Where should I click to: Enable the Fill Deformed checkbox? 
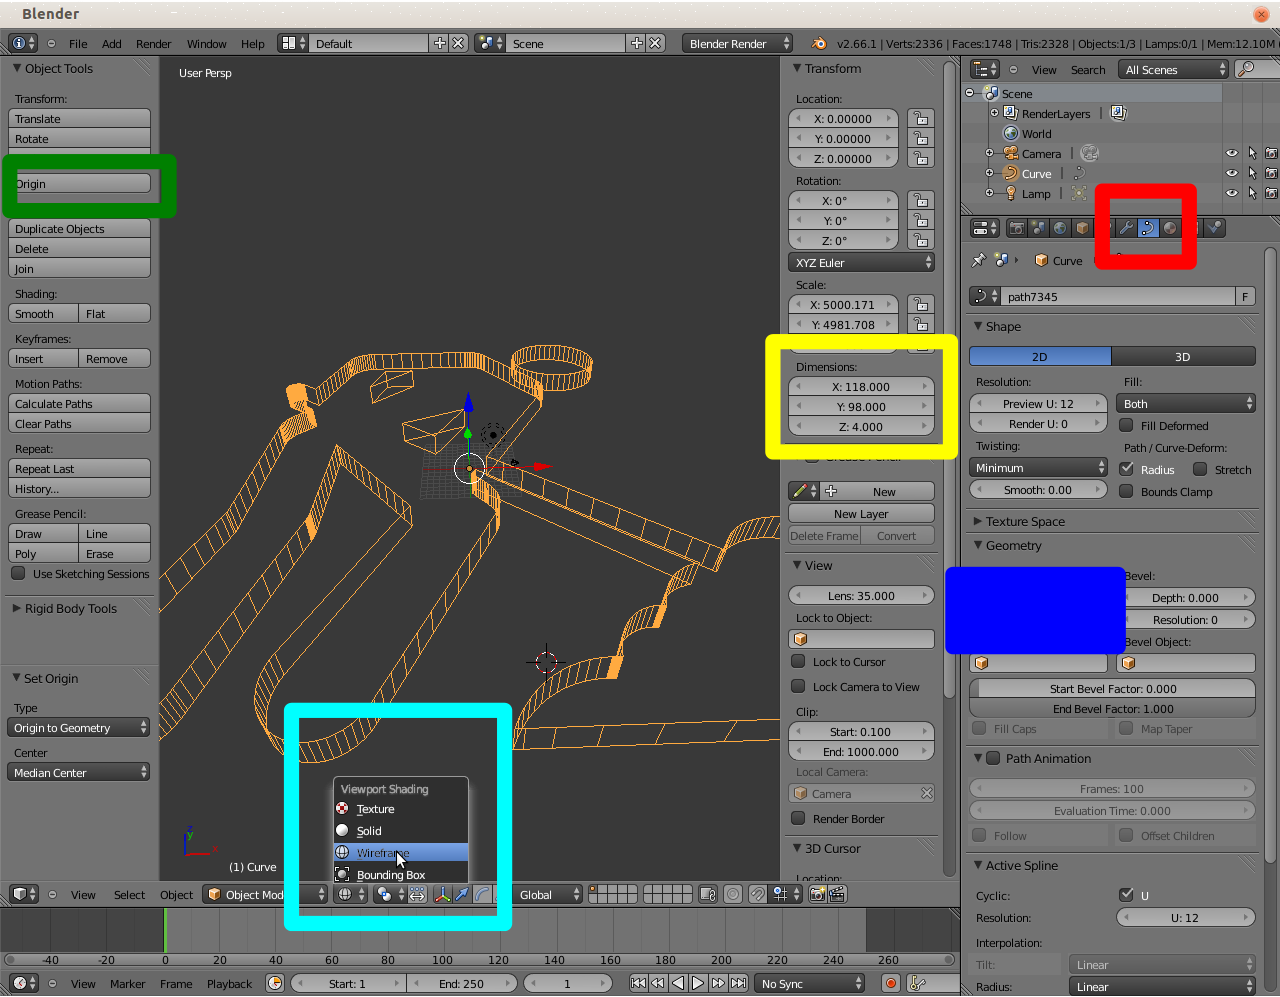tap(1126, 426)
